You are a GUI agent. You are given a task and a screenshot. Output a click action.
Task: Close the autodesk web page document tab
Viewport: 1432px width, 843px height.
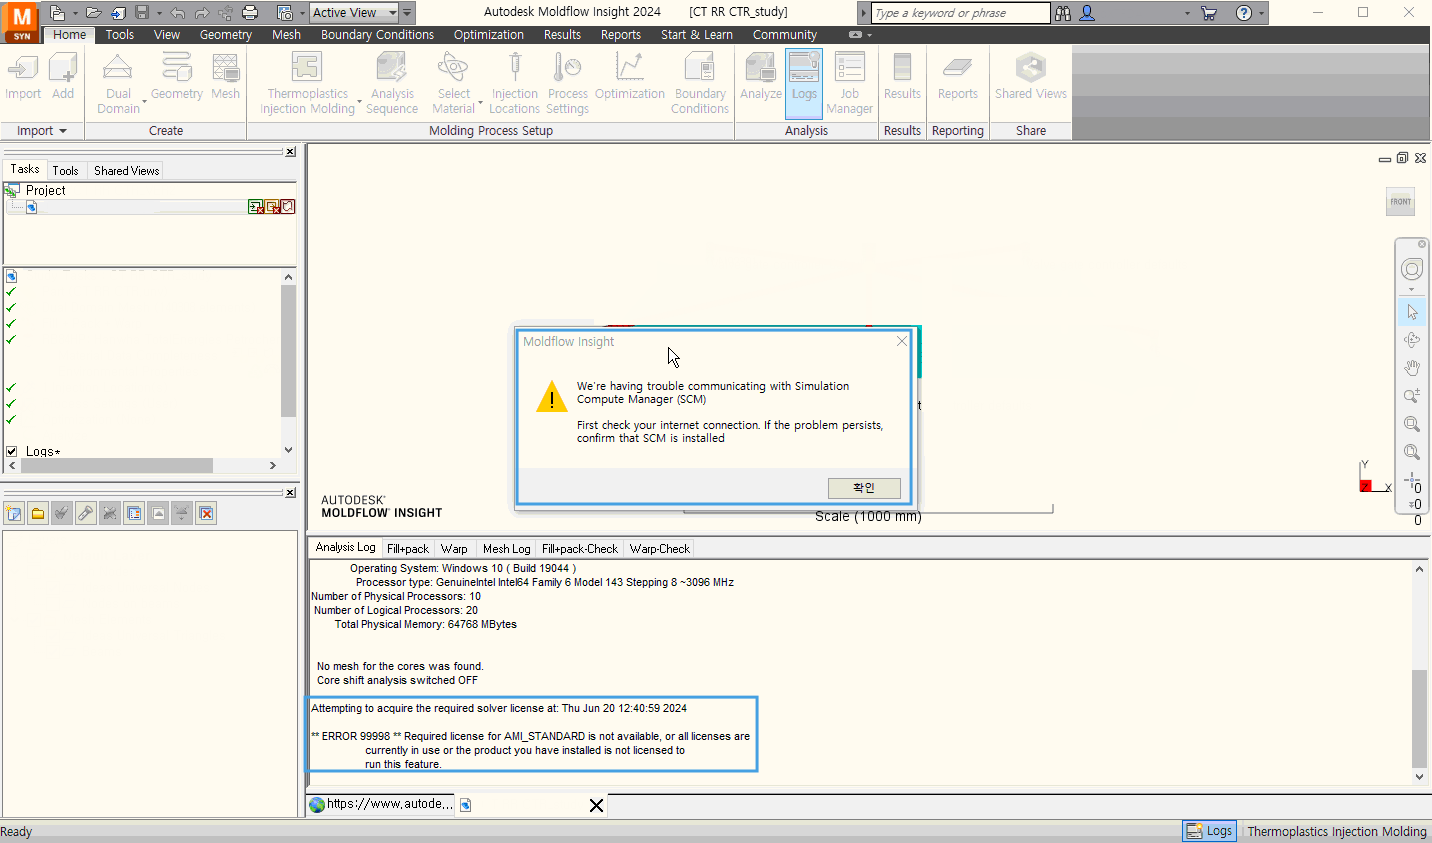596,805
